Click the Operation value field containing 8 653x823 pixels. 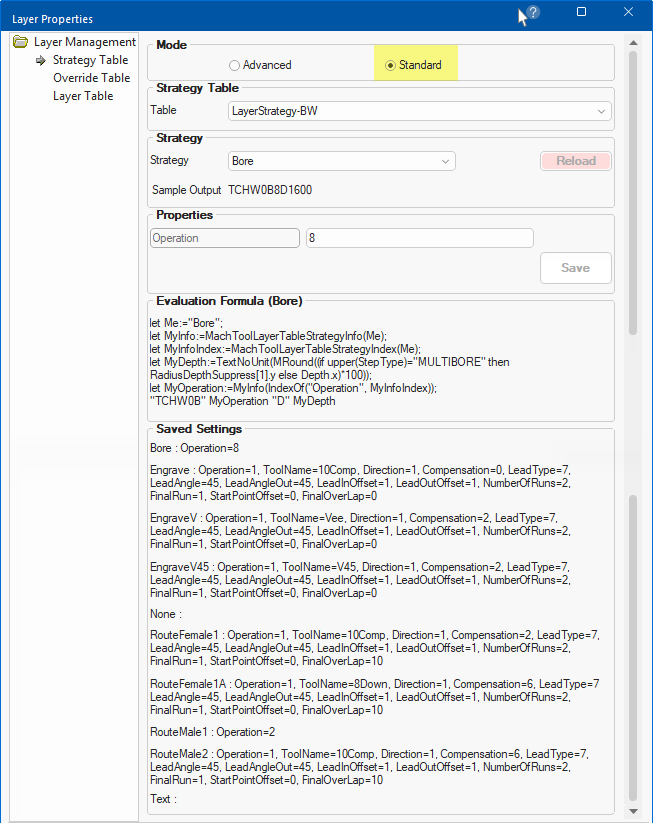(x=419, y=238)
